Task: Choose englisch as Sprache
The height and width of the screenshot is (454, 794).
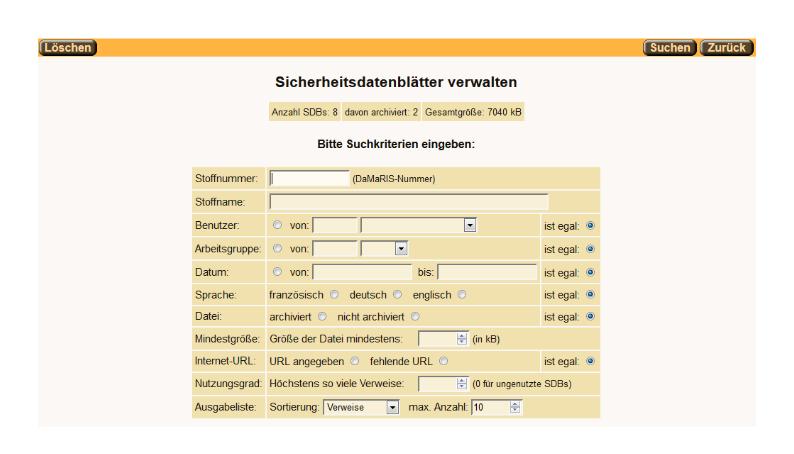Action: tap(462, 294)
